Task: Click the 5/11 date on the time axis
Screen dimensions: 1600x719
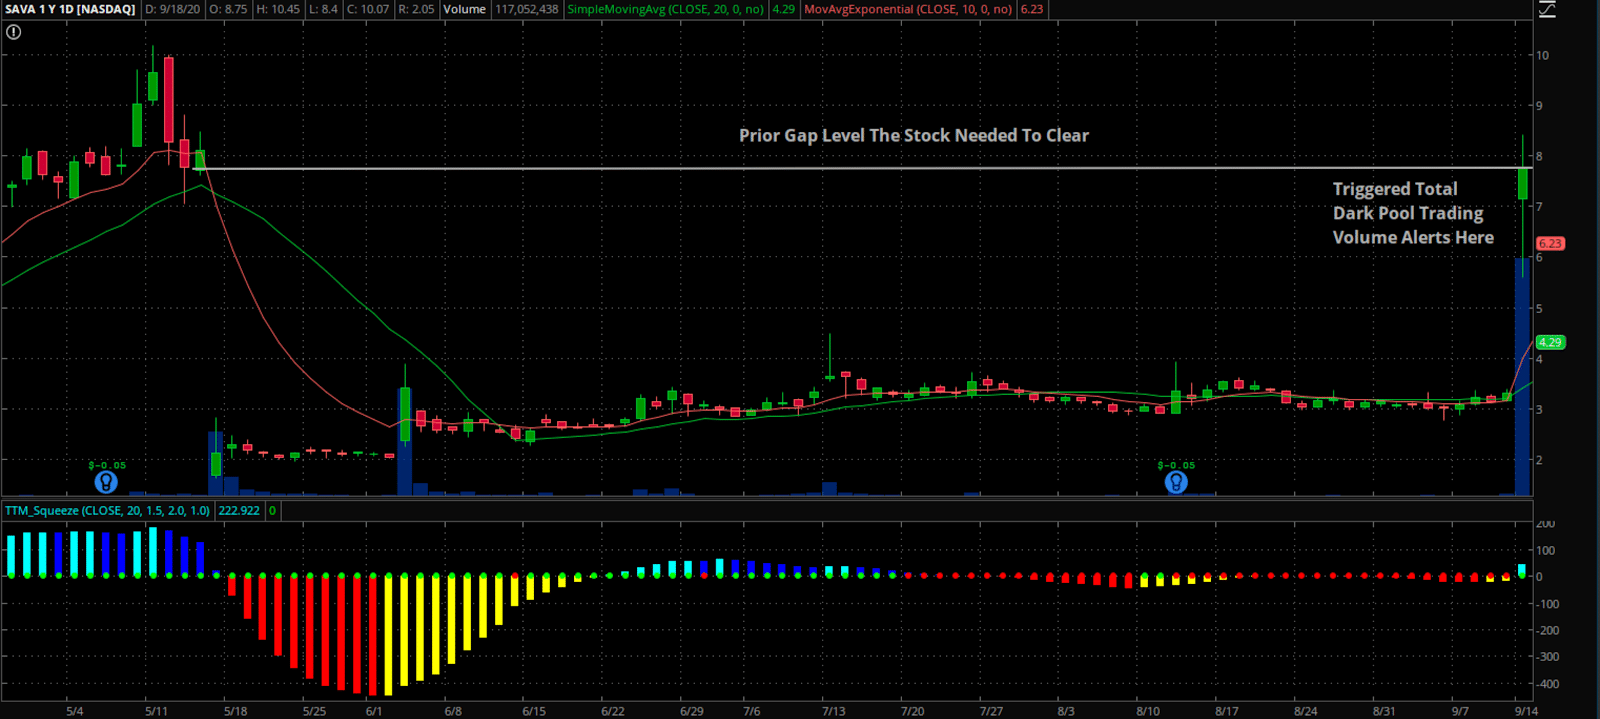Action: point(156,711)
